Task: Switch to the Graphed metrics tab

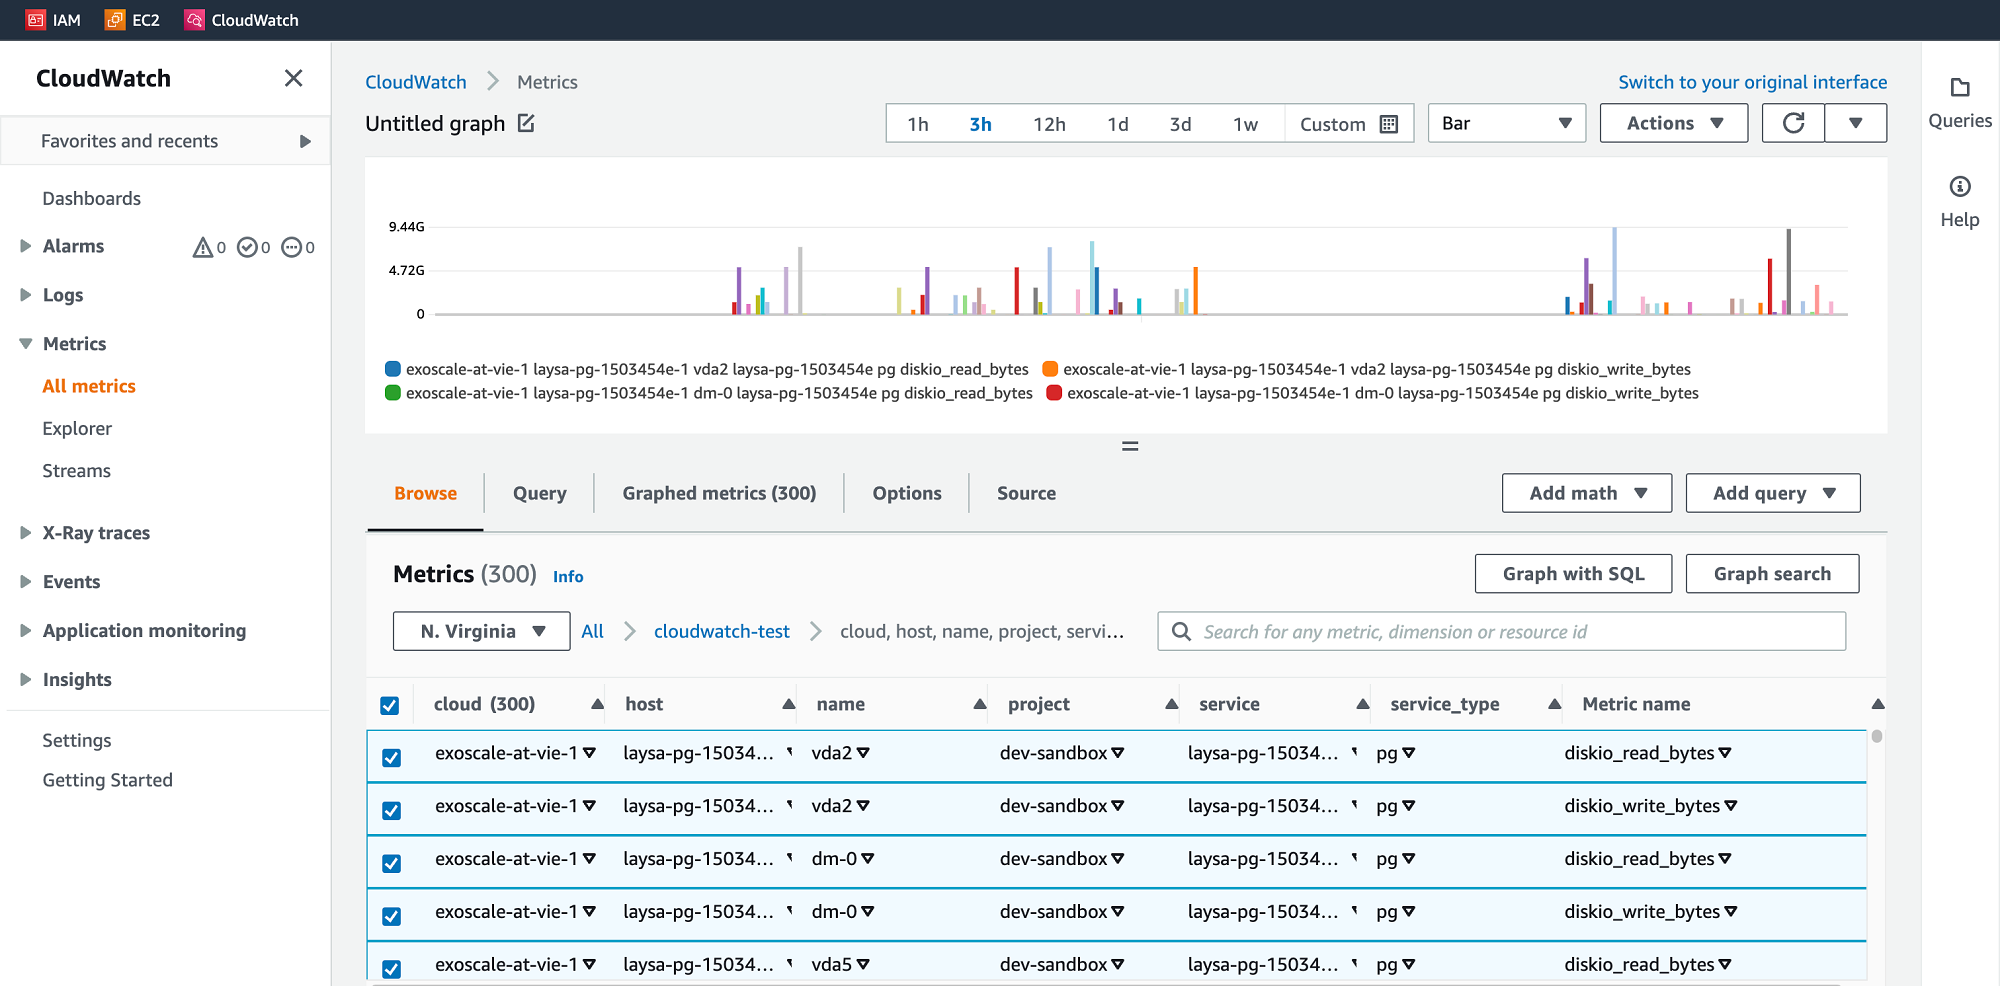Action: tap(718, 493)
